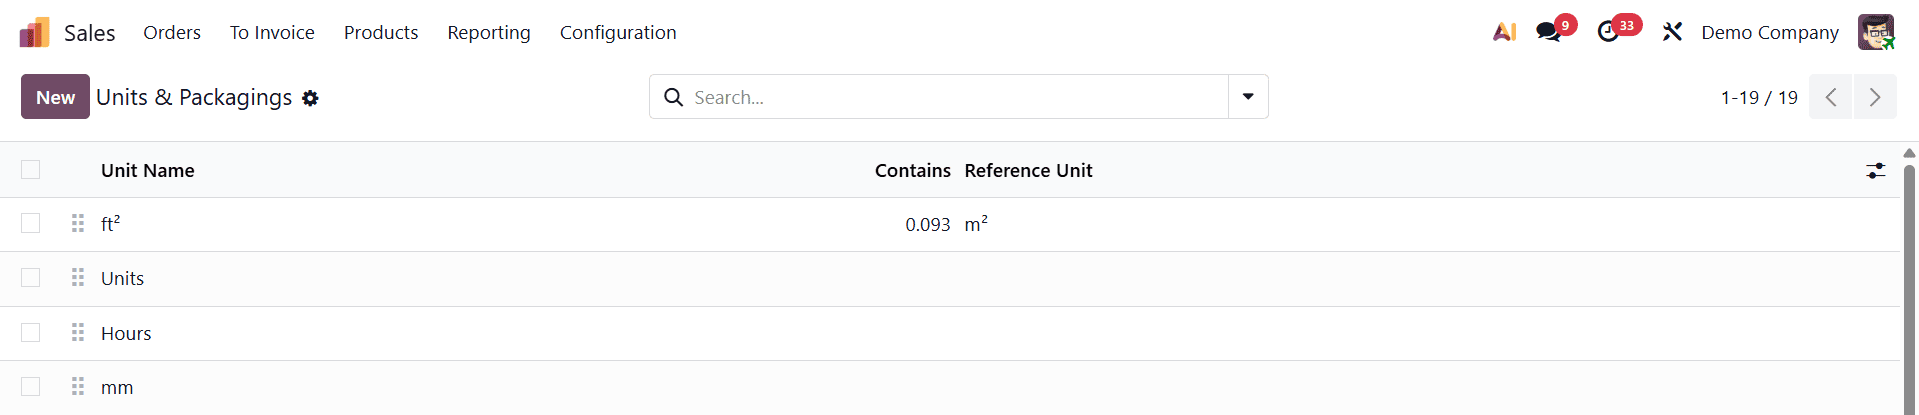1919x415 pixels.
Task: Open the Orders menu
Action: pyautogui.click(x=172, y=33)
